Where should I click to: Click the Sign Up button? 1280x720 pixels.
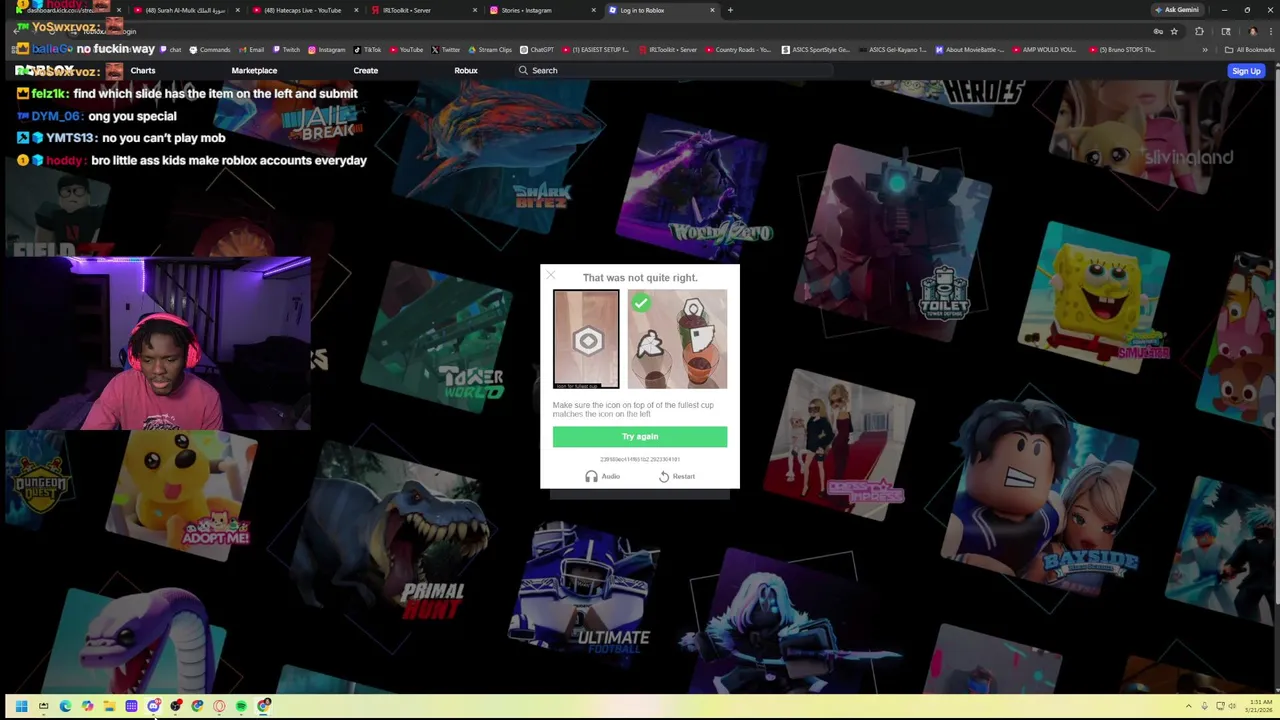coord(1246,71)
